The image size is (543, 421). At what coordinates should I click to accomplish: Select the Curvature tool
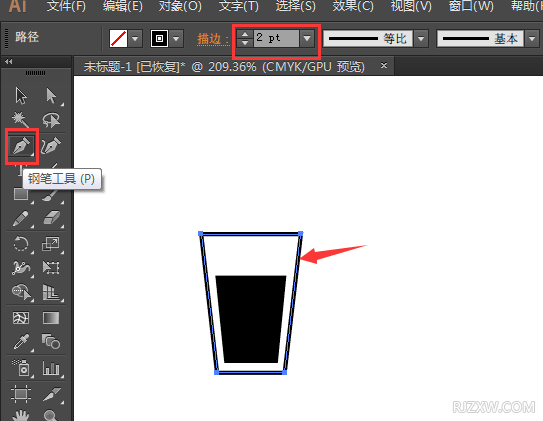click(51, 146)
